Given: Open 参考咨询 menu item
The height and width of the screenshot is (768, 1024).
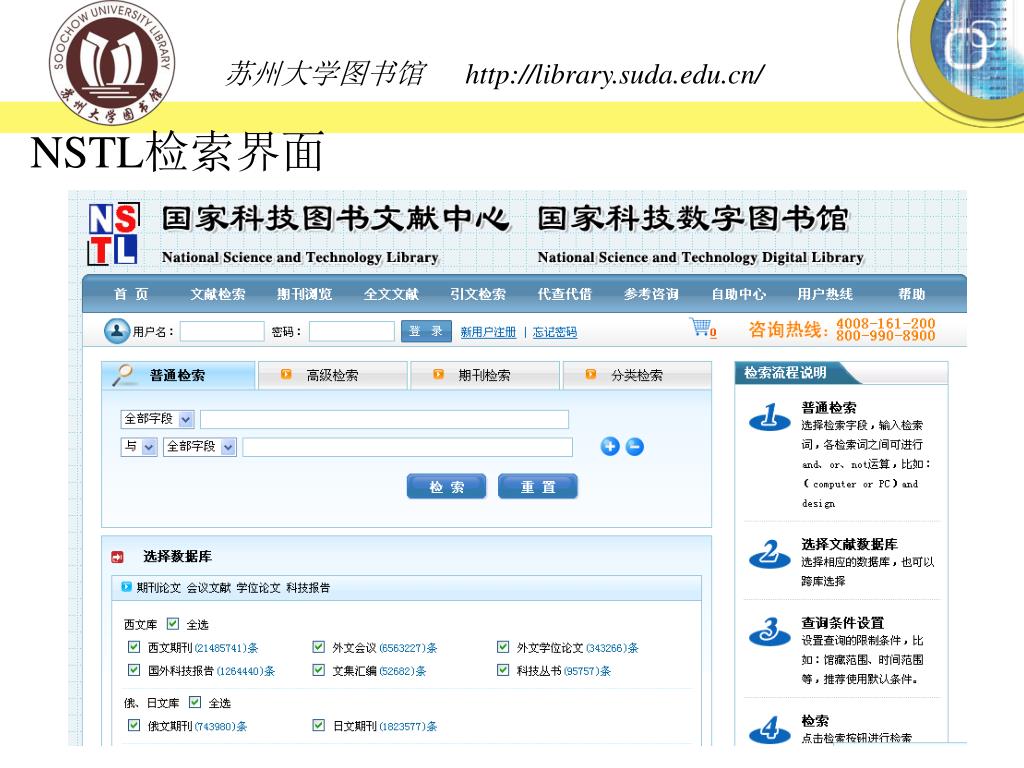Looking at the screenshot, I should pos(651,294).
